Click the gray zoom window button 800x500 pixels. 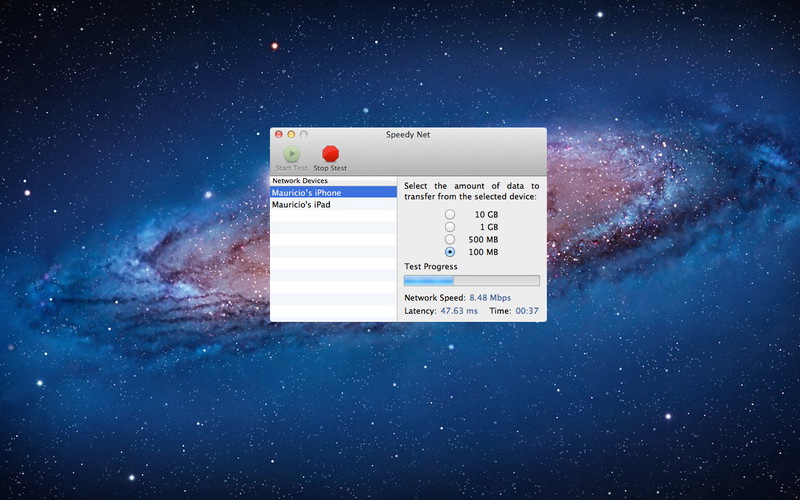pyautogui.click(x=304, y=134)
